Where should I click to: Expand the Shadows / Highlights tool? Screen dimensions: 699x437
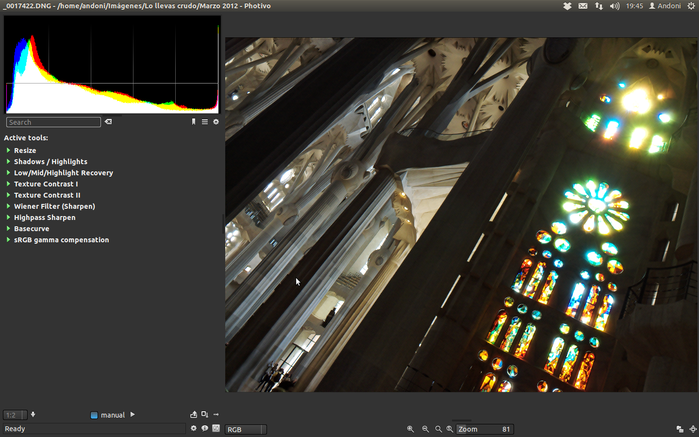(9, 161)
